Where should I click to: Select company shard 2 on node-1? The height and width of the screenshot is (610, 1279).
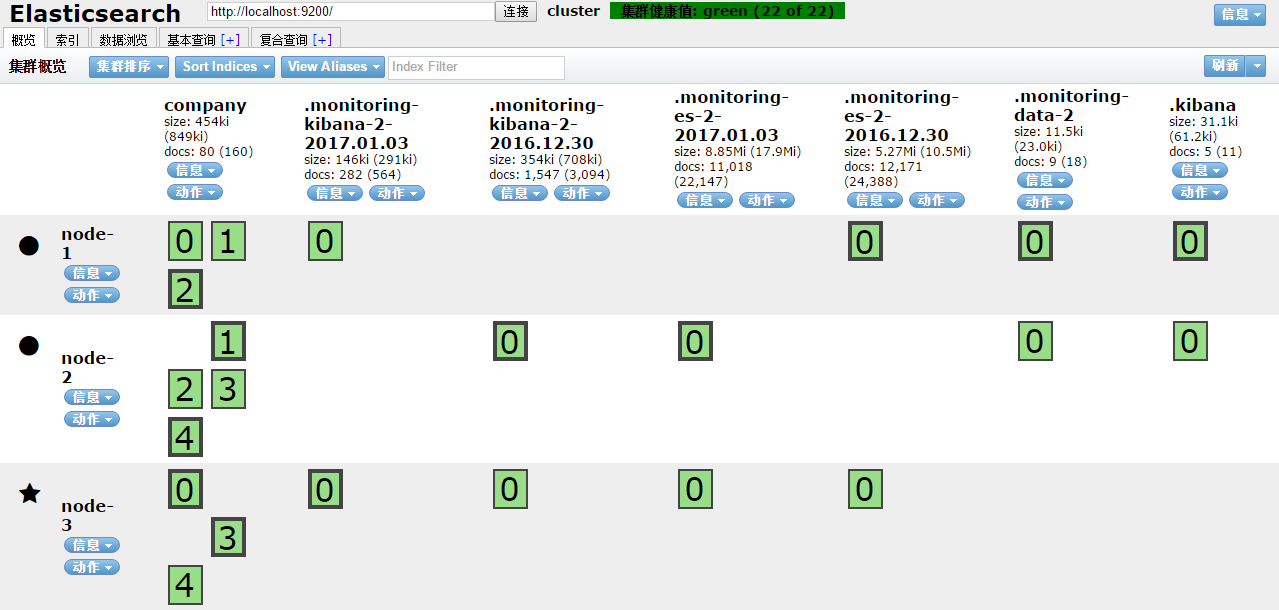tap(185, 289)
